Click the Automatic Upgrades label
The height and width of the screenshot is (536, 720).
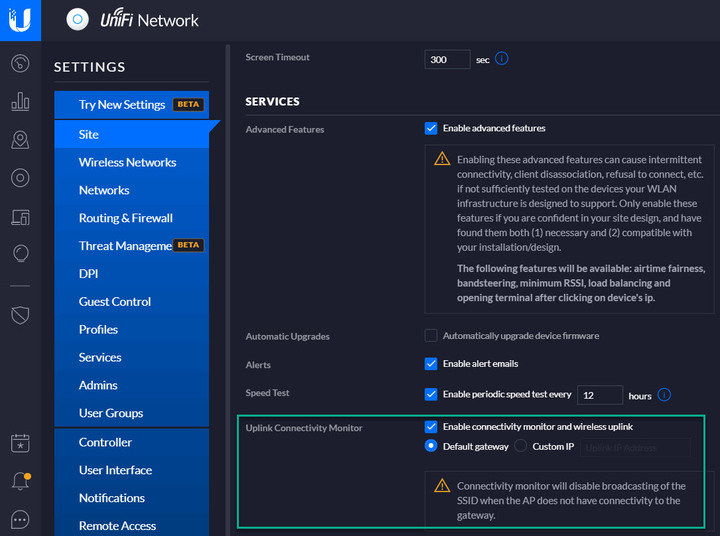click(x=287, y=337)
